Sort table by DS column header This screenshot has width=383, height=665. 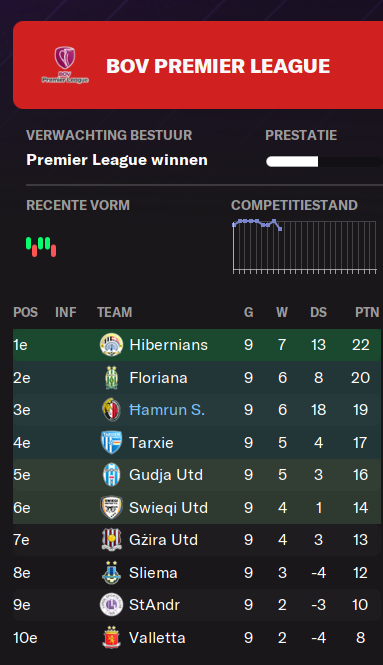coord(319,312)
